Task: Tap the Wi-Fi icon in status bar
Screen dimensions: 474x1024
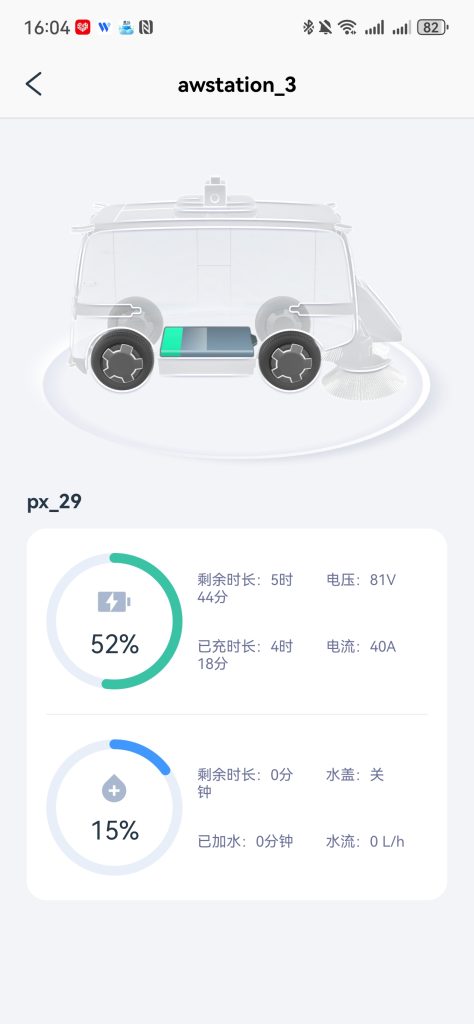Action: (x=347, y=27)
